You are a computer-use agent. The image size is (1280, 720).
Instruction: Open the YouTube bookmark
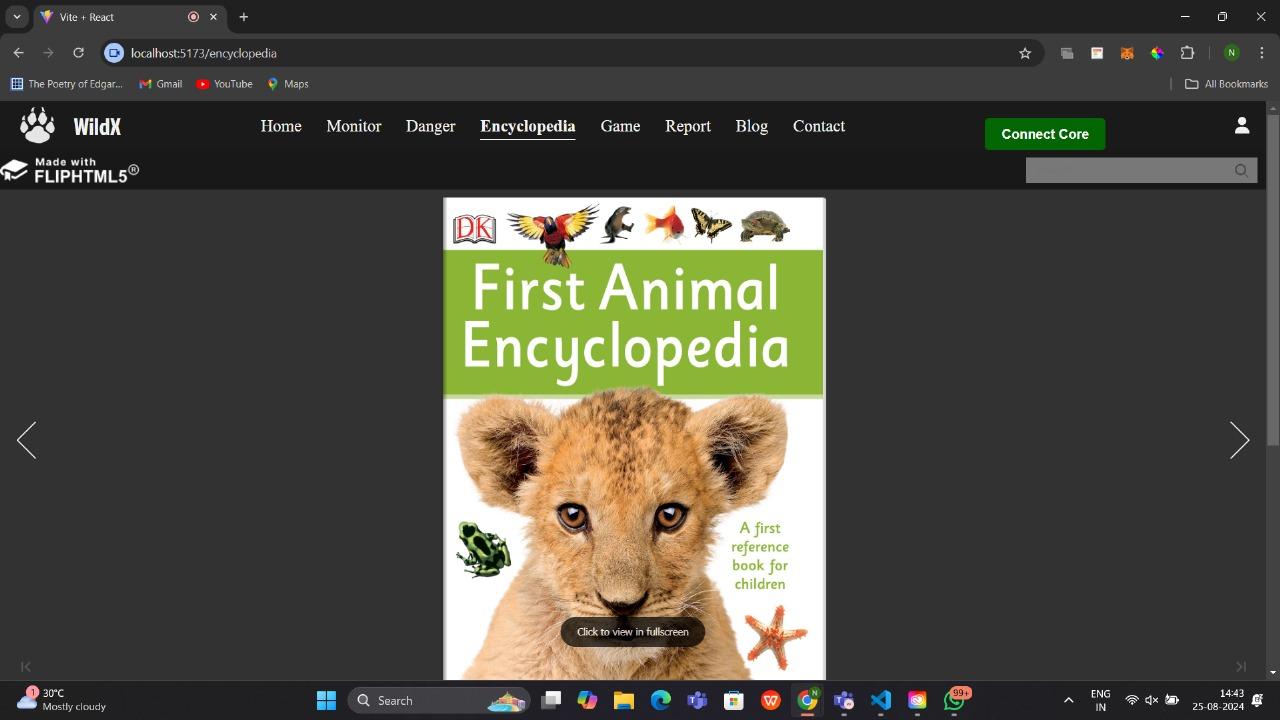(x=224, y=84)
